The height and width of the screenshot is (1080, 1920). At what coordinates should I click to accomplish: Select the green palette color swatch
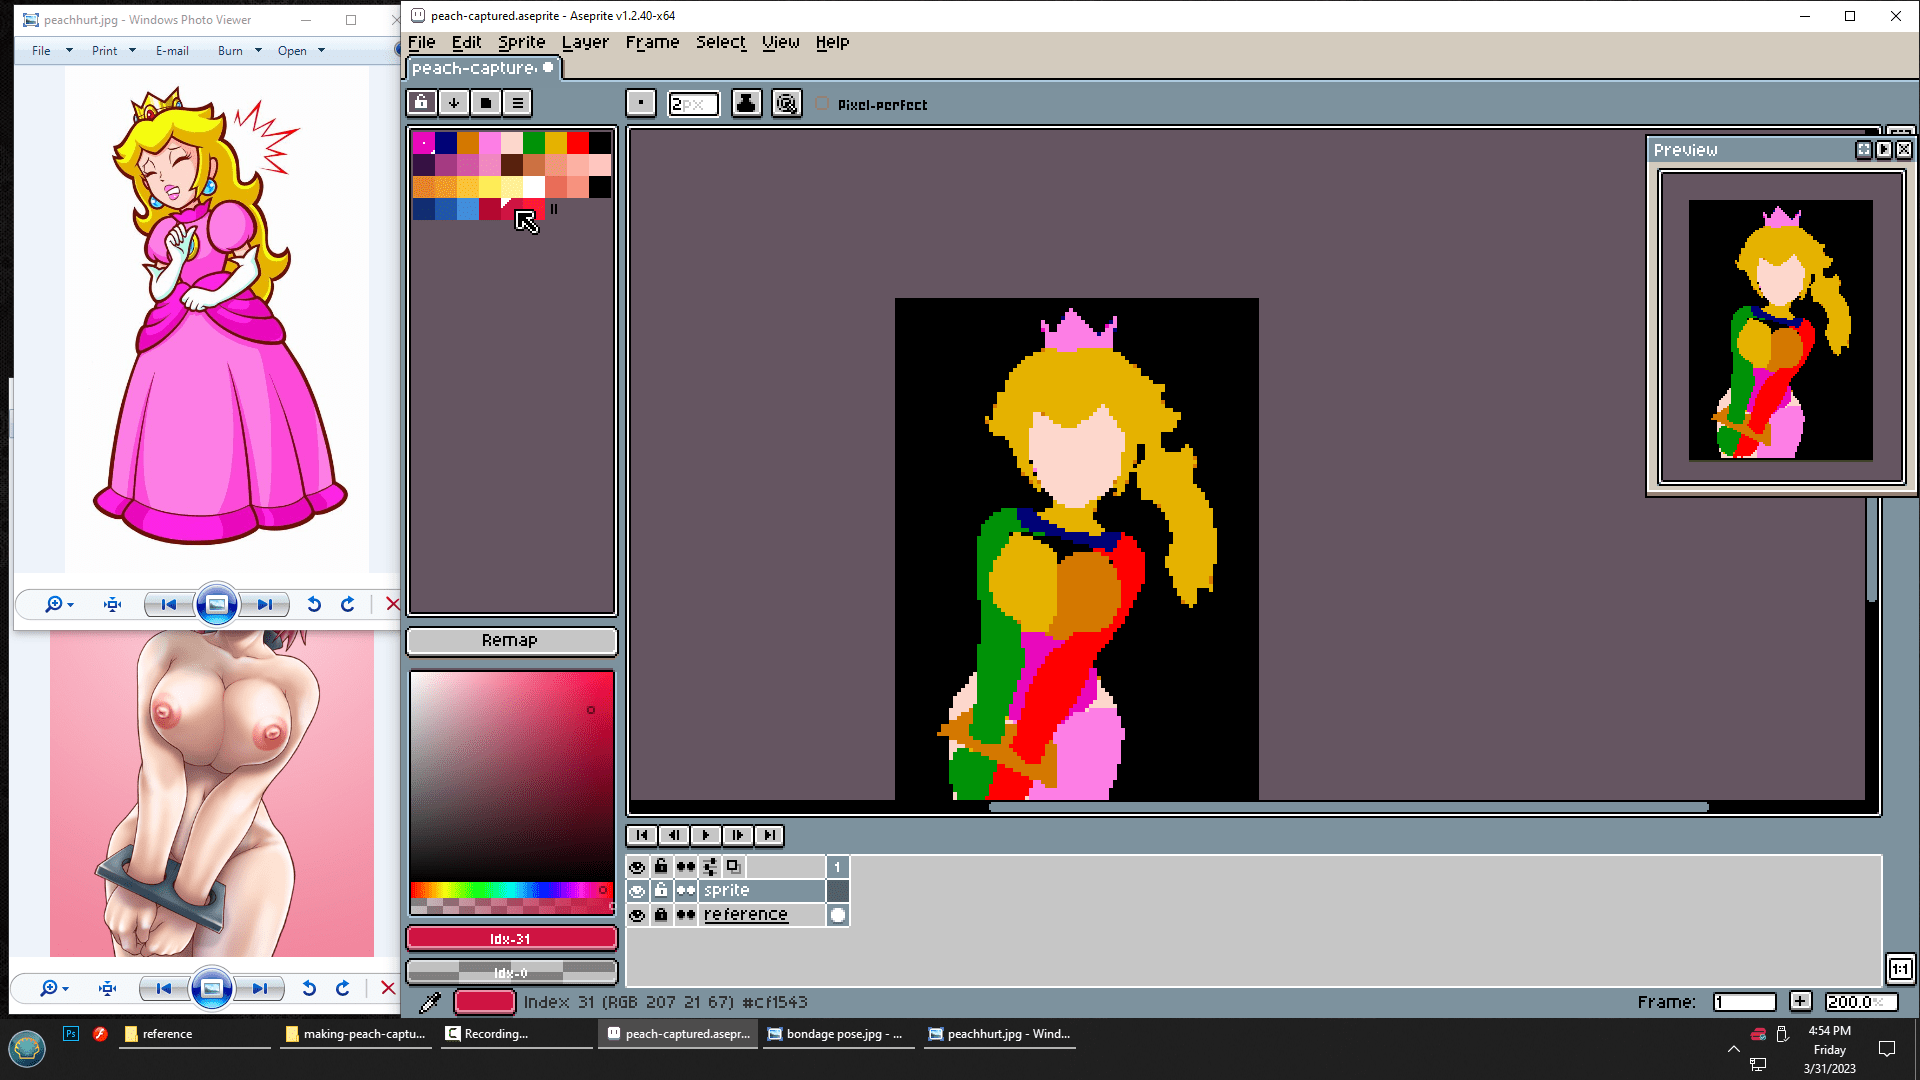click(x=534, y=142)
